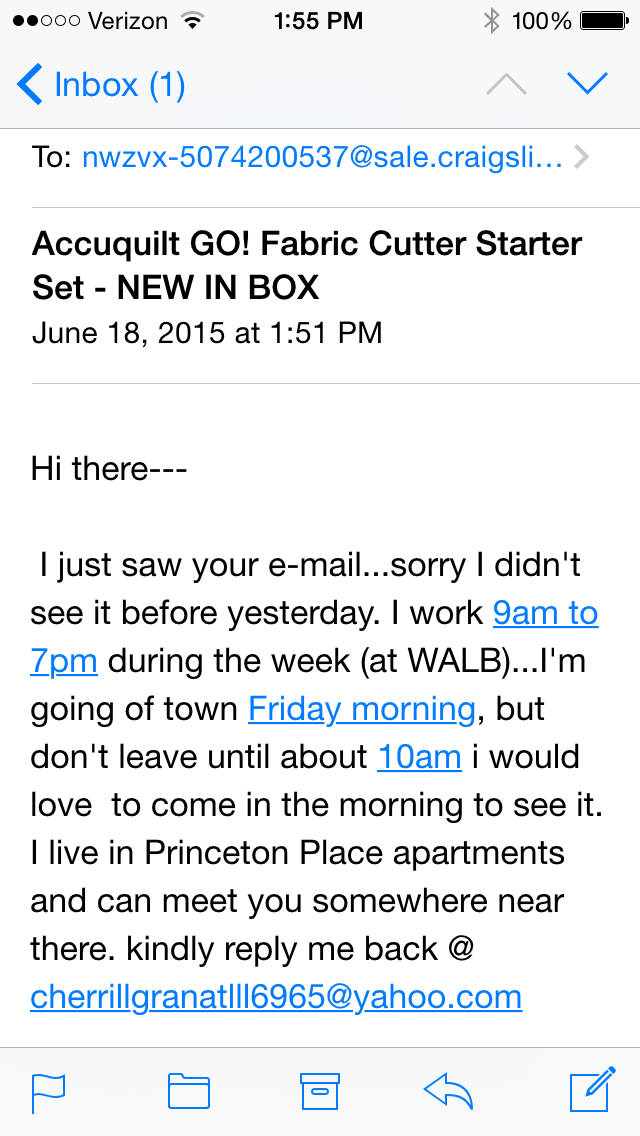Image resolution: width=640 pixels, height=1136 pixels.
Task: Tap the reply arrow icon
Action: click(x=449, y=1091)
